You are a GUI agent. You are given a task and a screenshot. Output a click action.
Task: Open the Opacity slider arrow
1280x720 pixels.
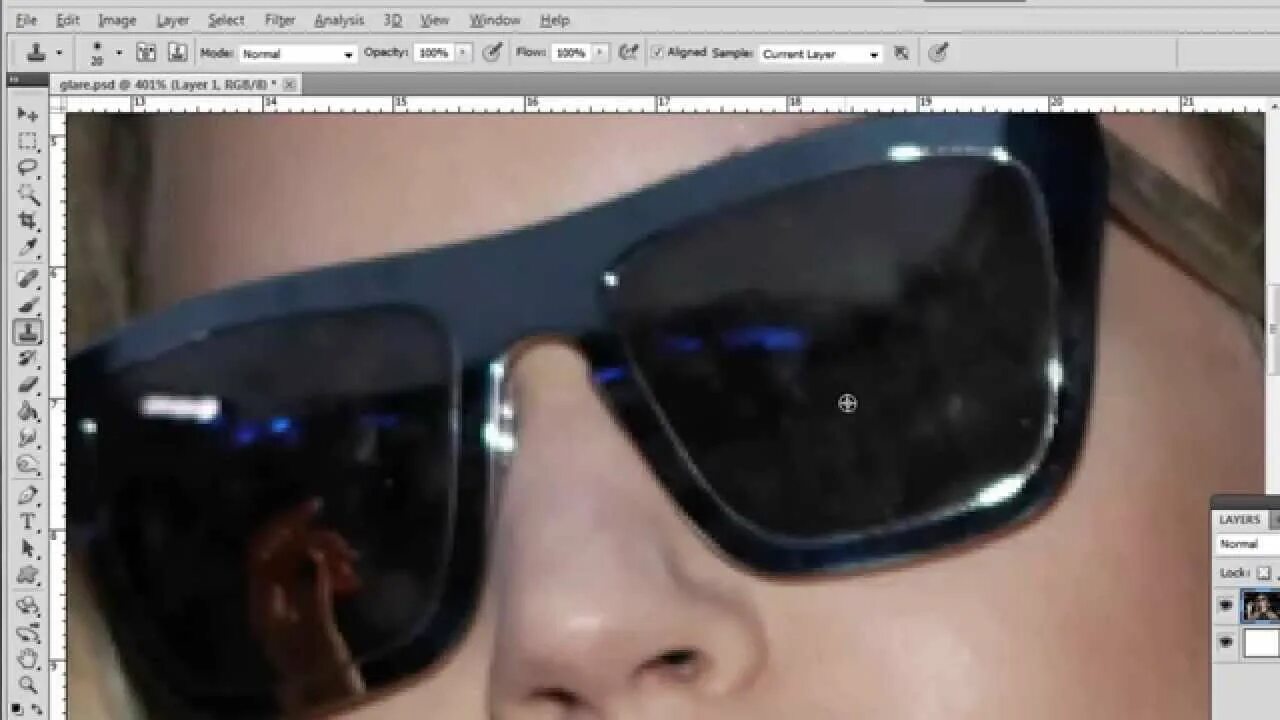pyautogui.click(x=464, y=53)
